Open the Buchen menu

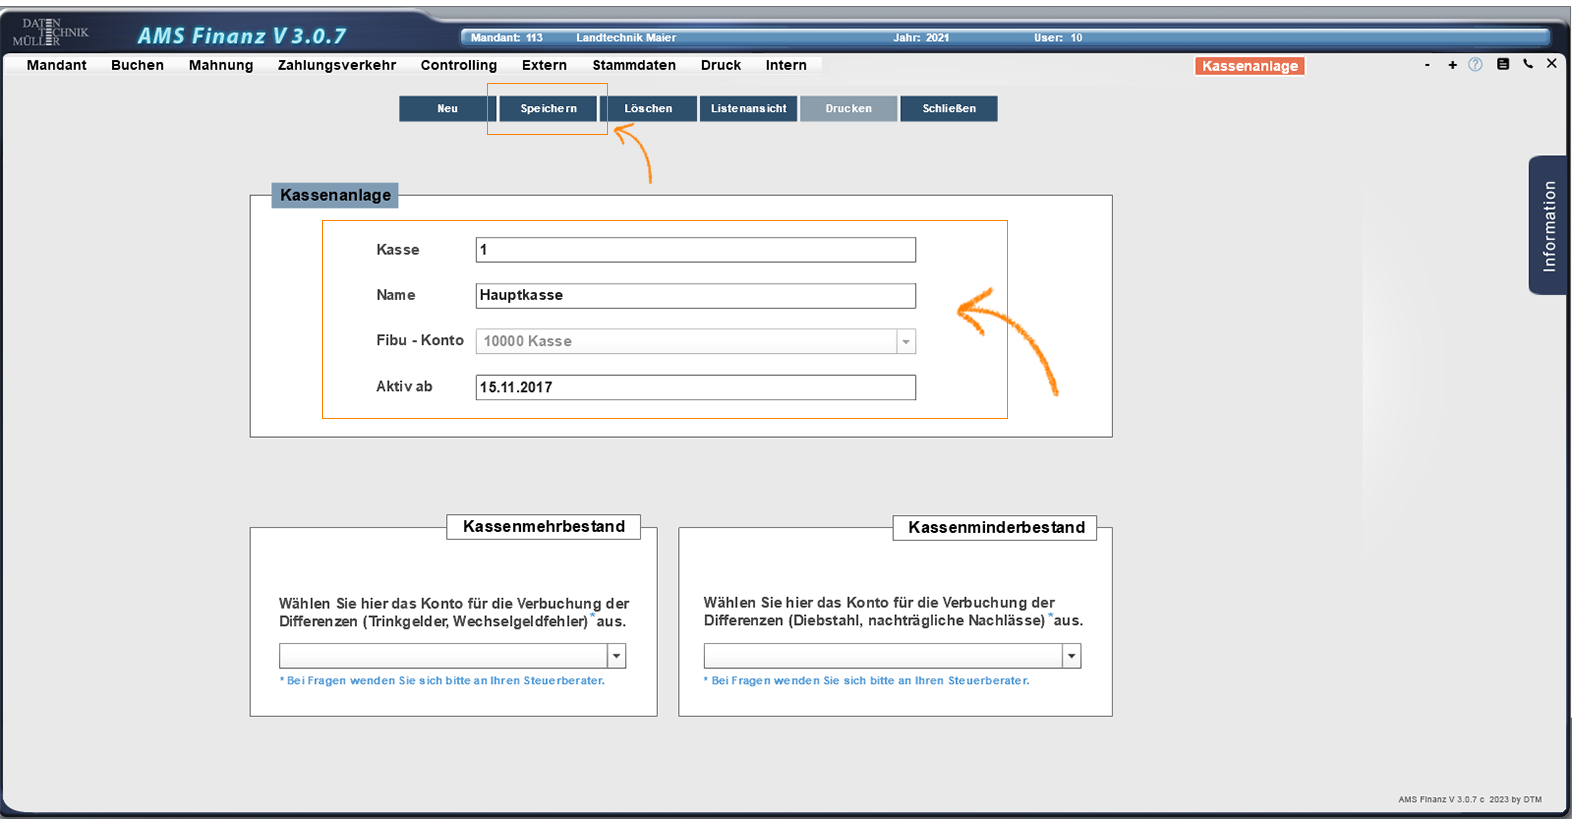pos(137,65)
